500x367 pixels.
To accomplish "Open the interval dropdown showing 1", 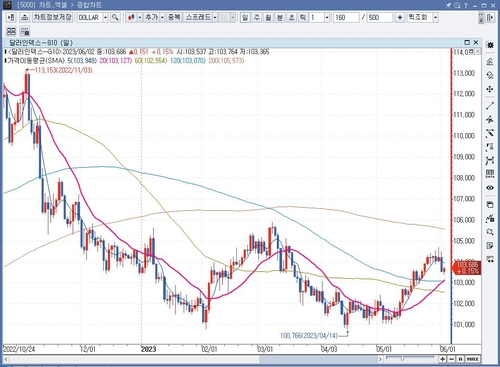I will coord(327,17).
